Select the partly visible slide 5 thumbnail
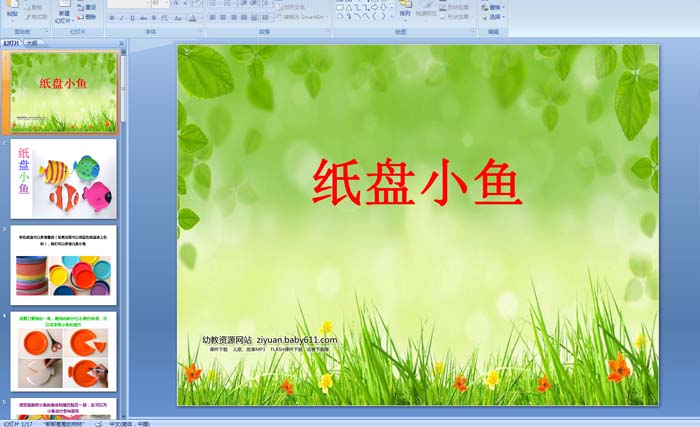Viewport: 700px width, 427px height. pyautogui.click(x=63, y=409)
